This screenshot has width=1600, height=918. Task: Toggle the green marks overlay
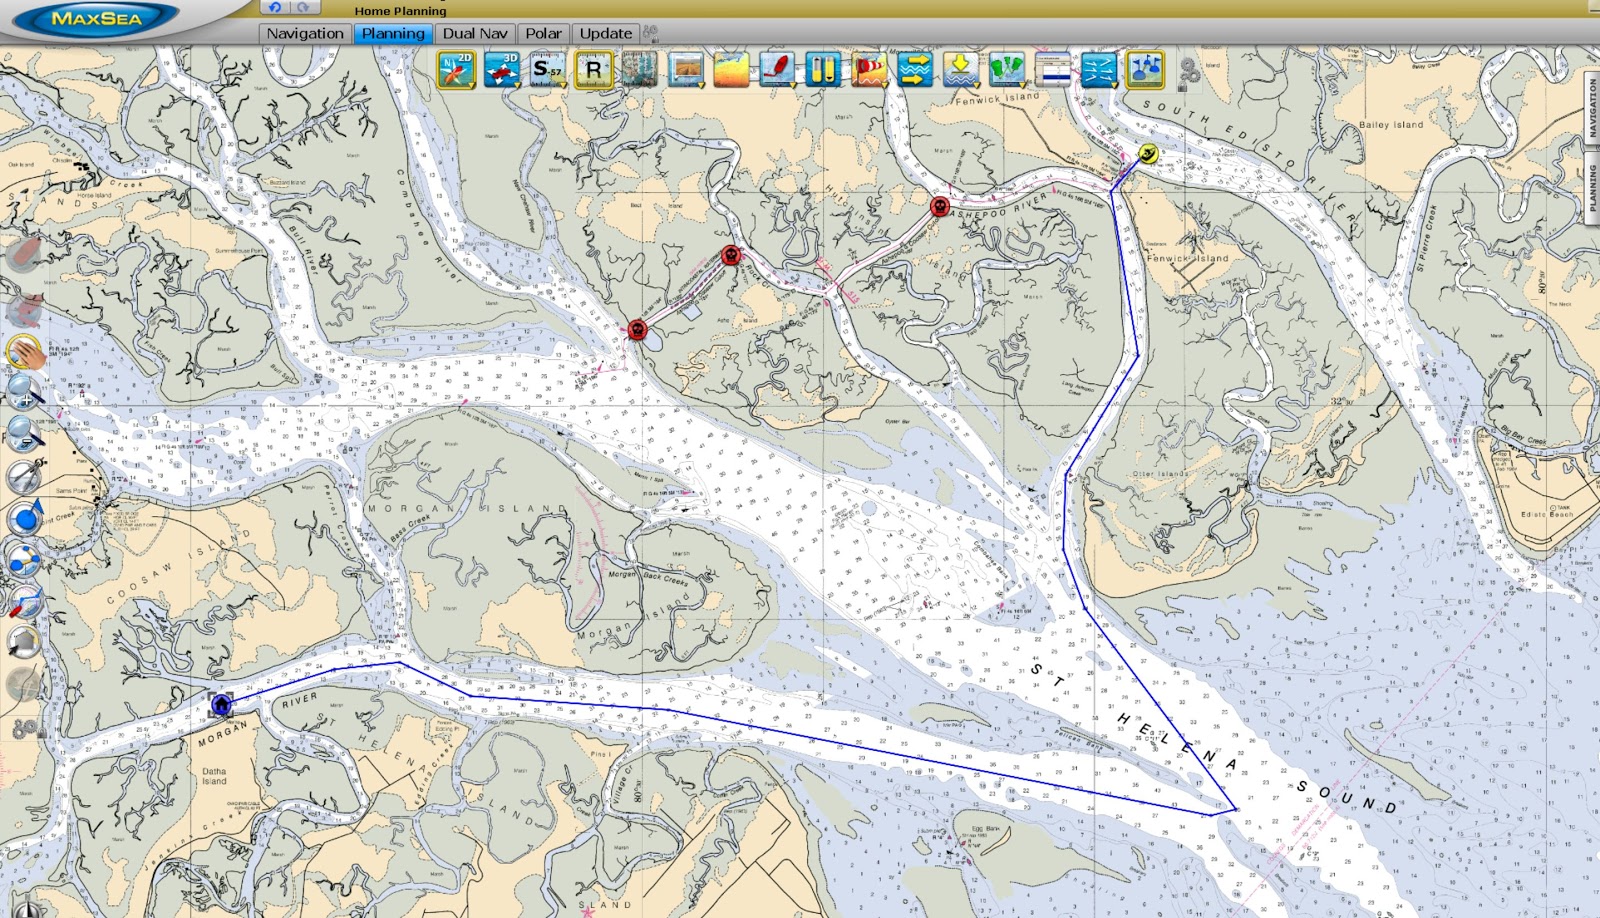tap(1008, 70)
